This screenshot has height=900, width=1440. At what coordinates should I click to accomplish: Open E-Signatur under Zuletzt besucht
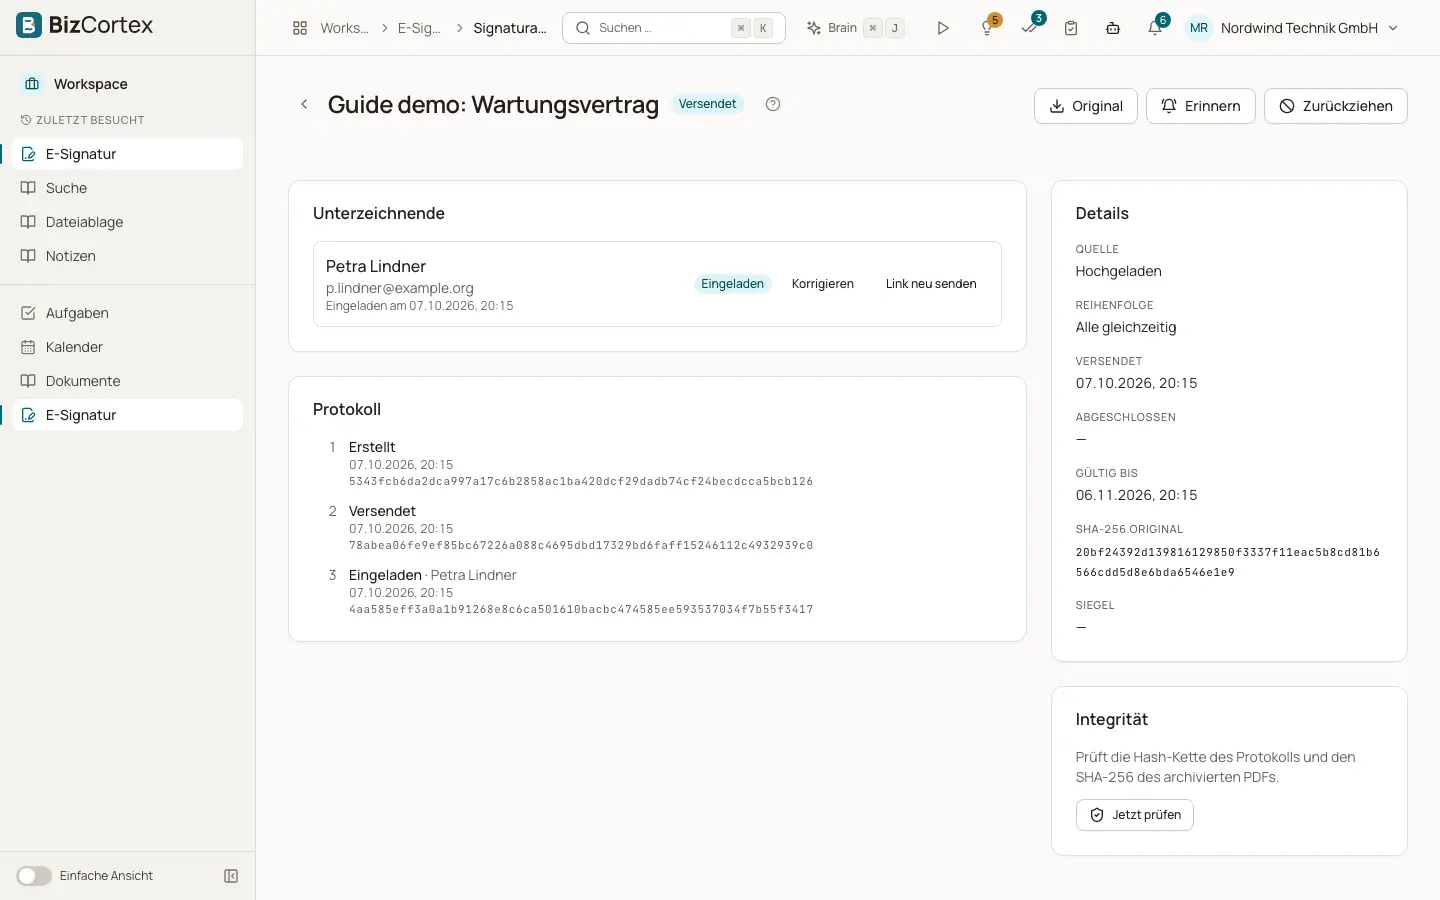tap(128, 154)
